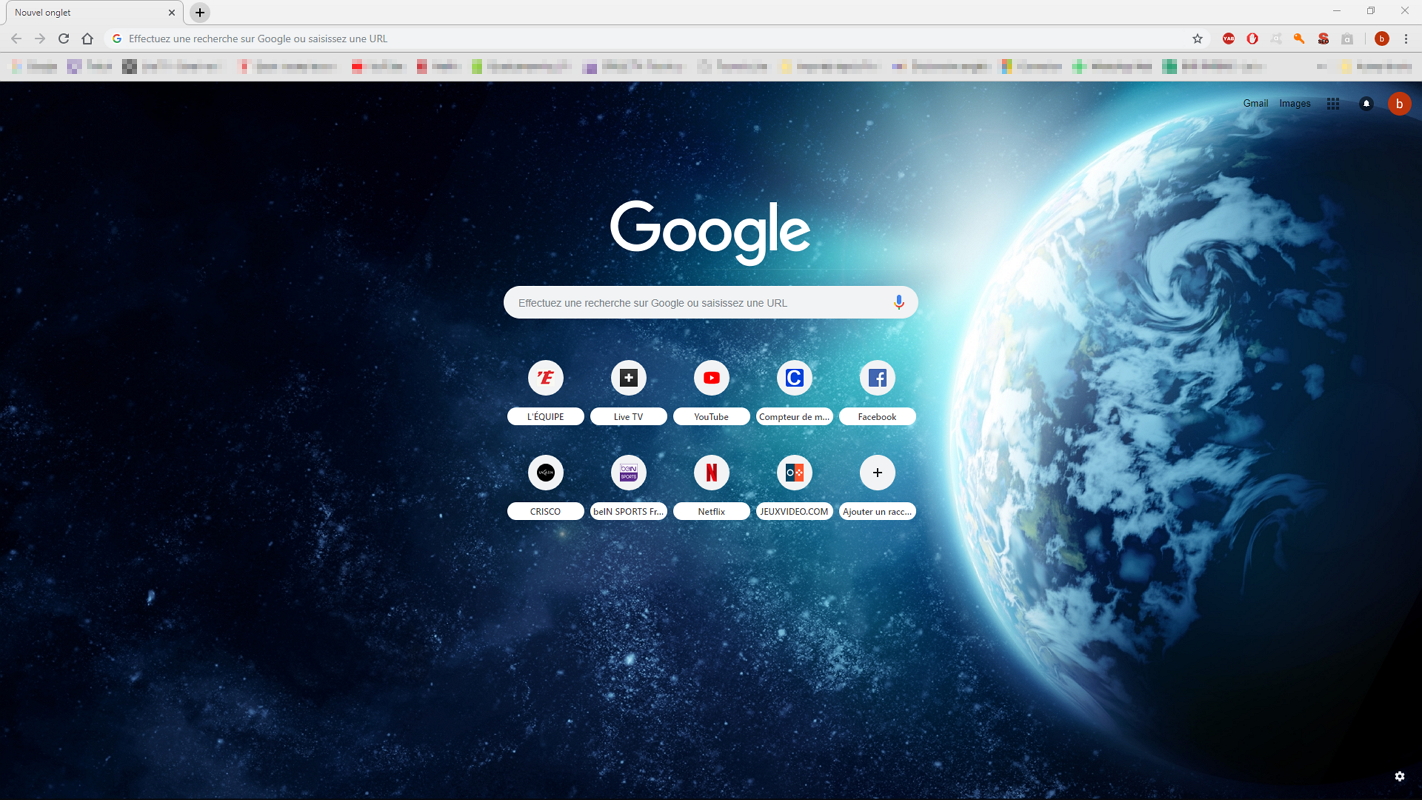The height and width of the screenshot is (800, 1422).
Task: Open the Compteur de m... shortcut
Action: point(794,392)
